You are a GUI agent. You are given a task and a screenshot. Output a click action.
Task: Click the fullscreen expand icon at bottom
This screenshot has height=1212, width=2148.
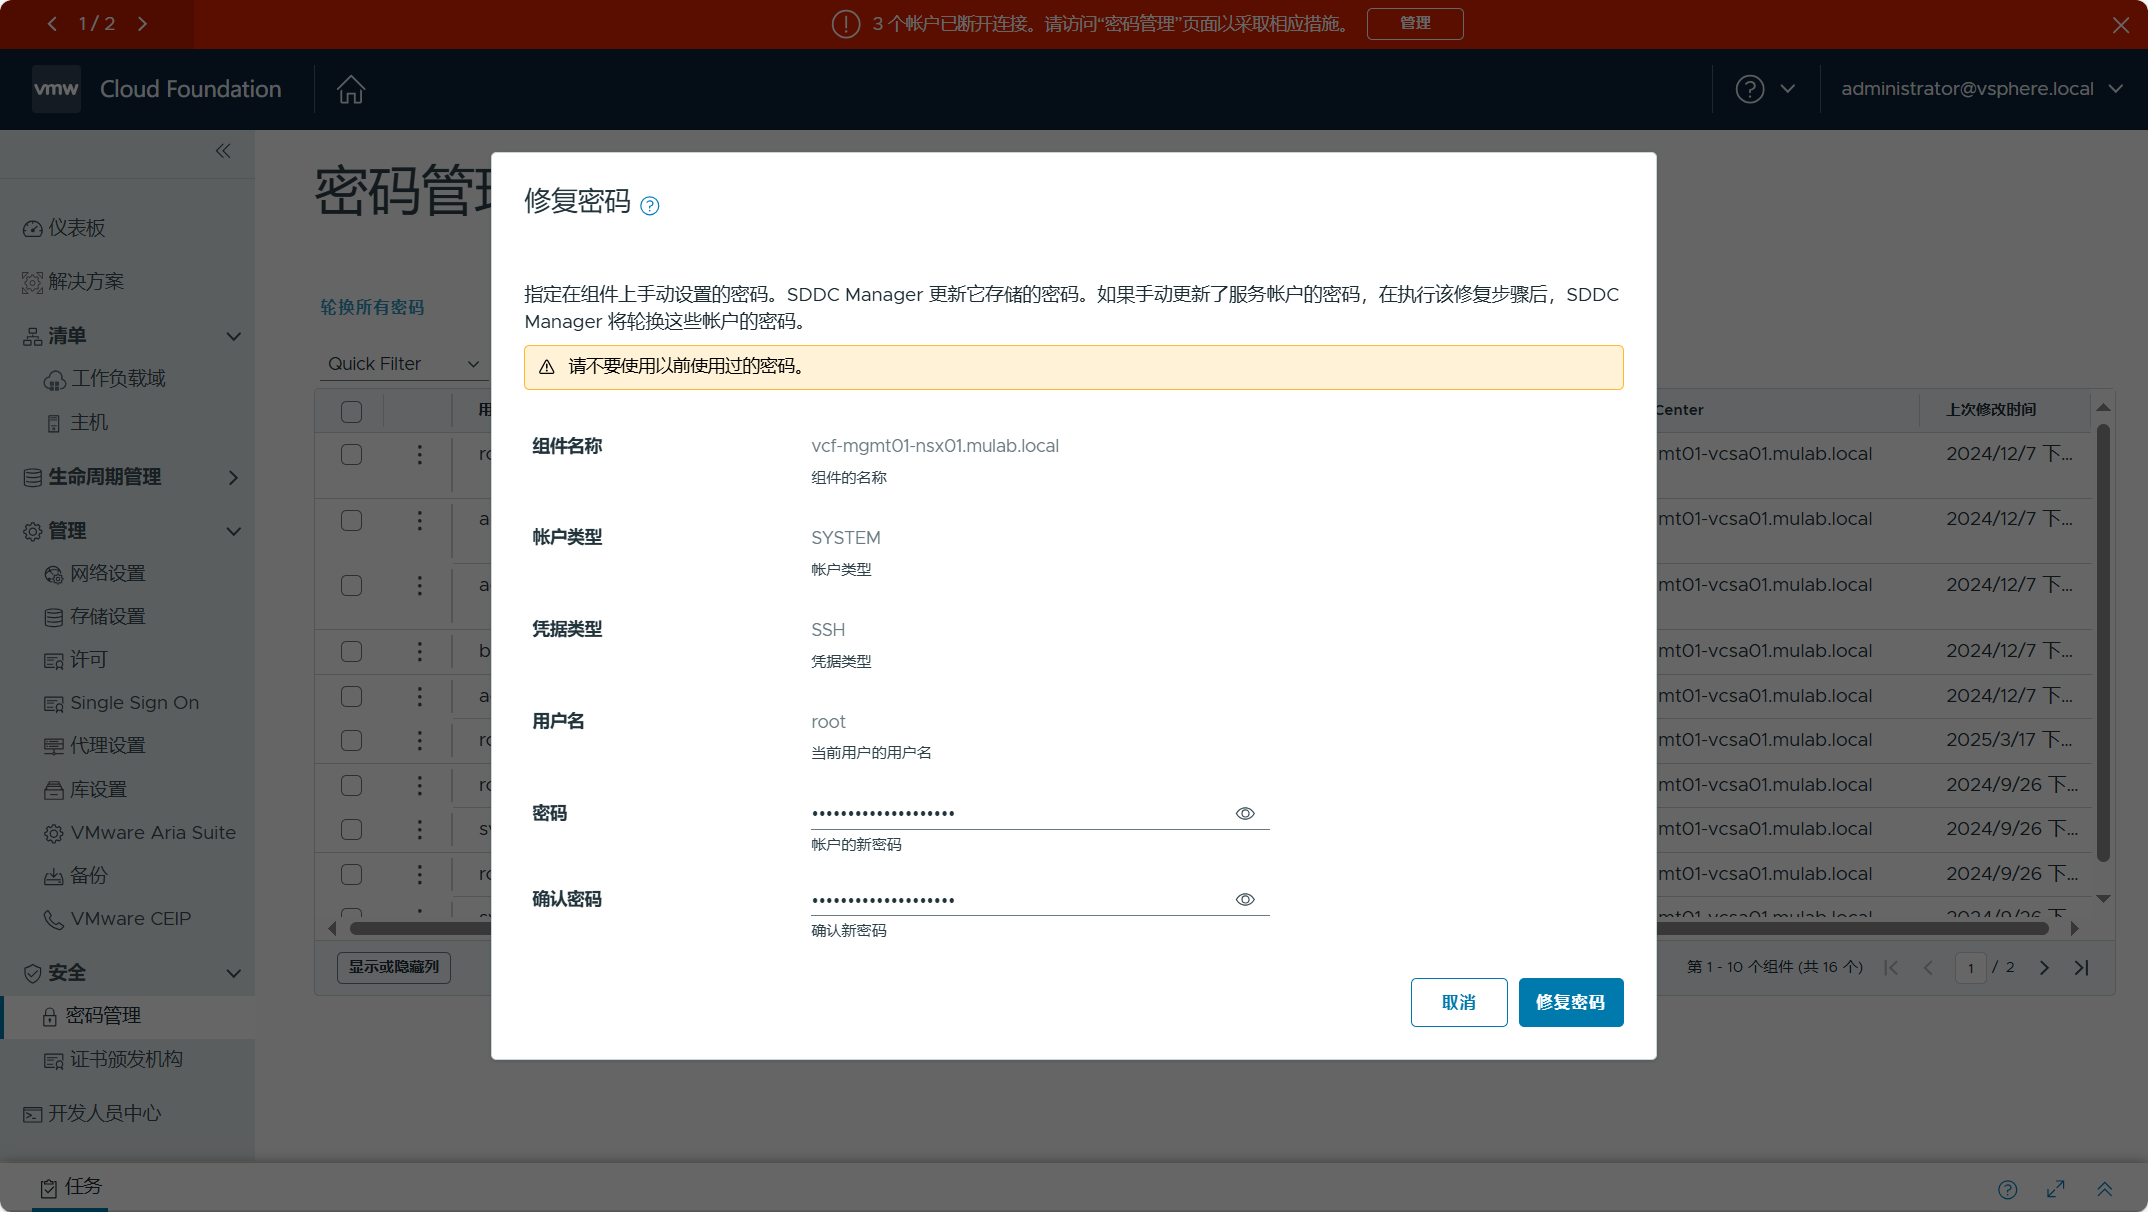pyautogui.click(x=2056, y=1189)
